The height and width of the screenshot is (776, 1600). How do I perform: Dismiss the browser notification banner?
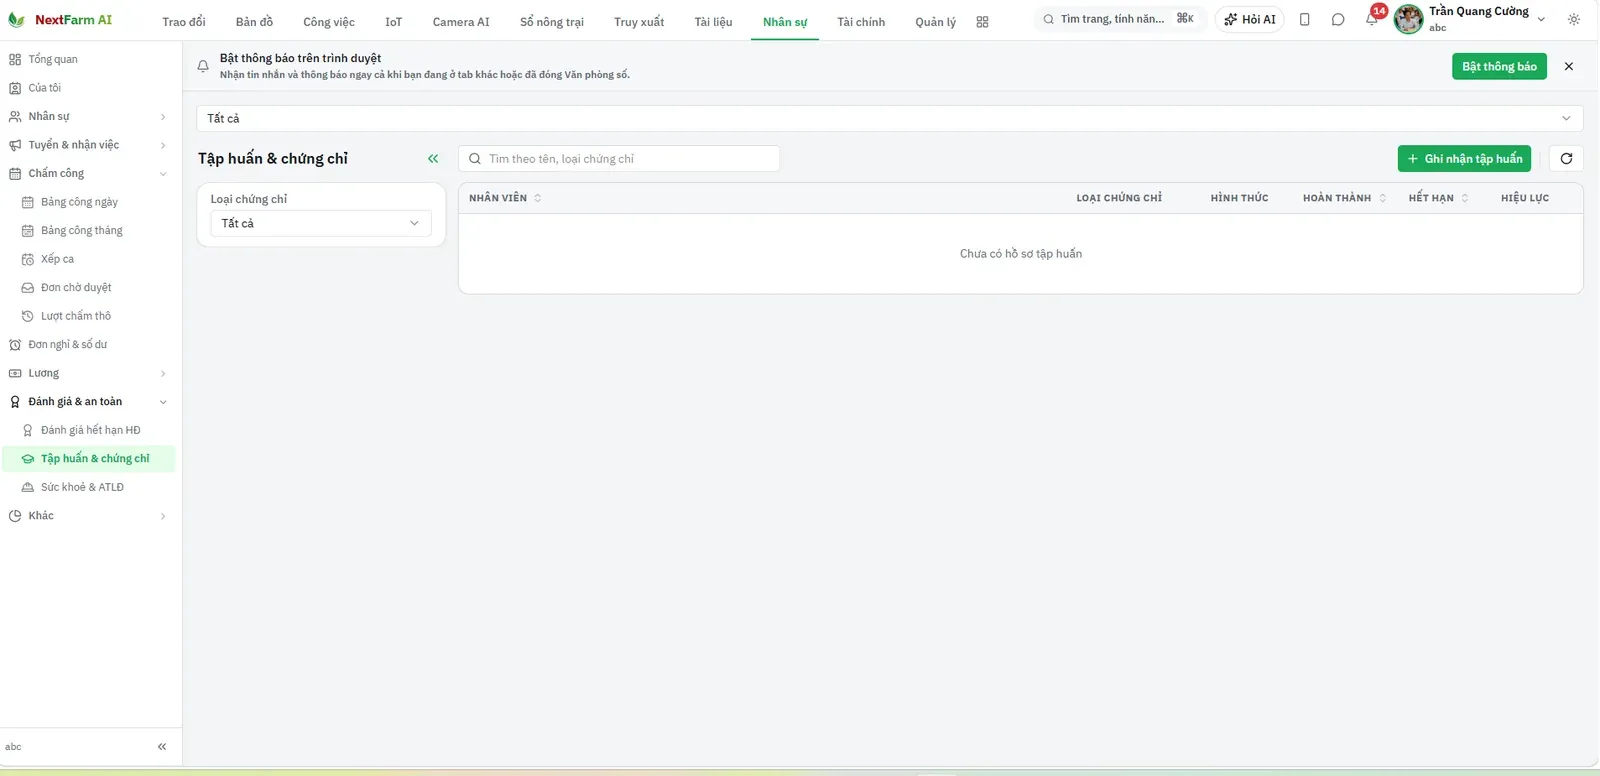pos(1569,66)
